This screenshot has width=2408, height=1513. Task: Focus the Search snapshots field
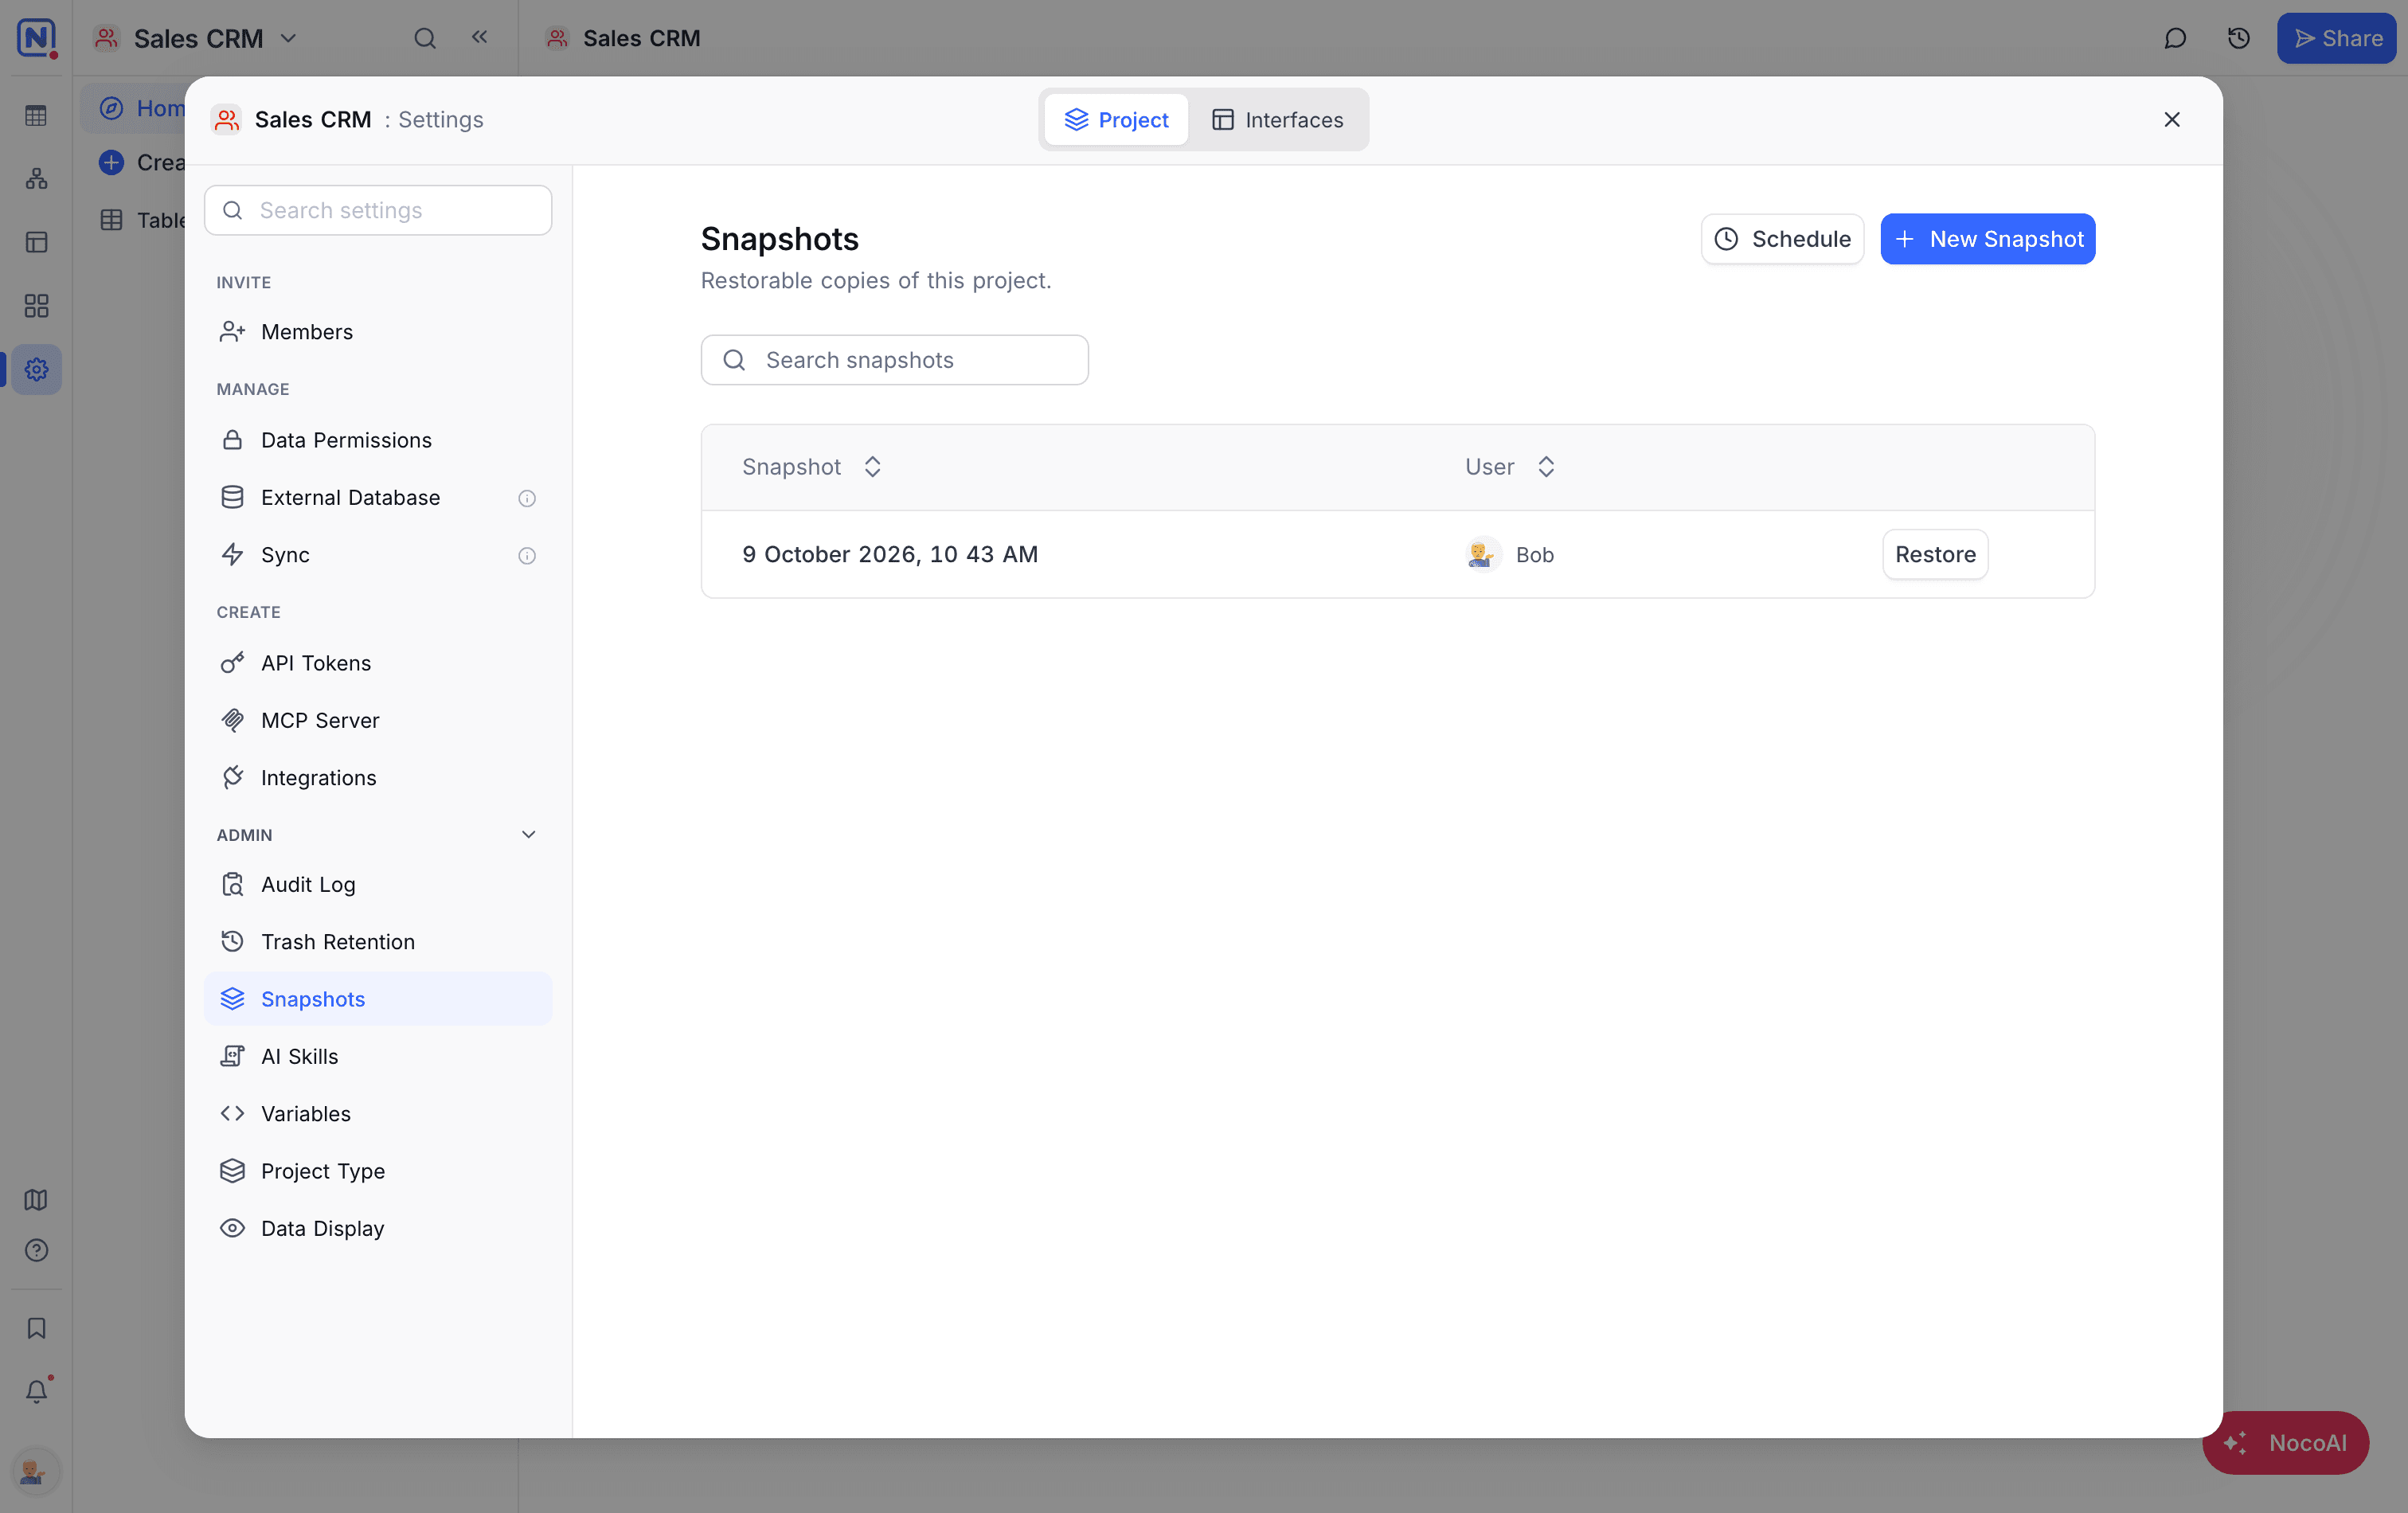point(895,360)
